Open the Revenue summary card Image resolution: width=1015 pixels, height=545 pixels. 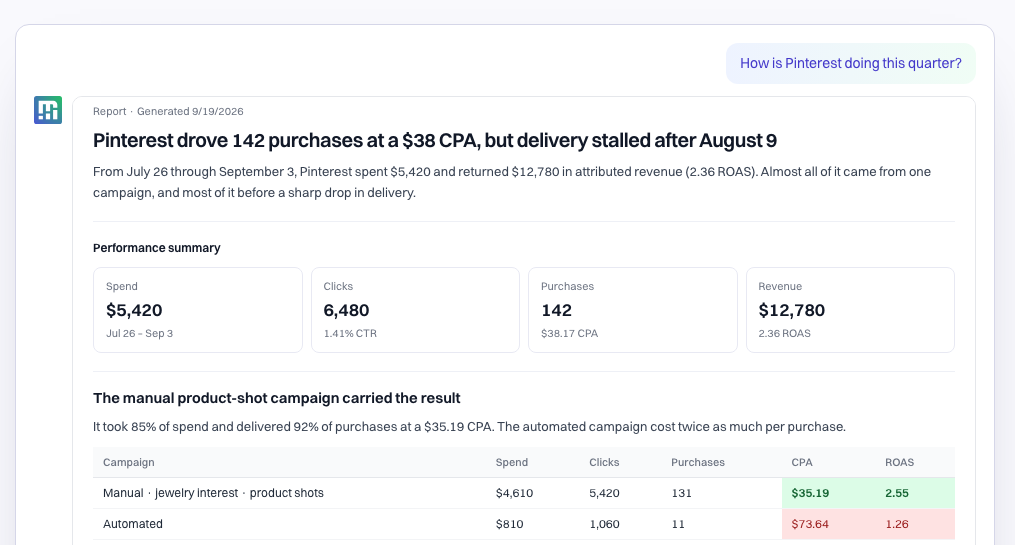851,310
